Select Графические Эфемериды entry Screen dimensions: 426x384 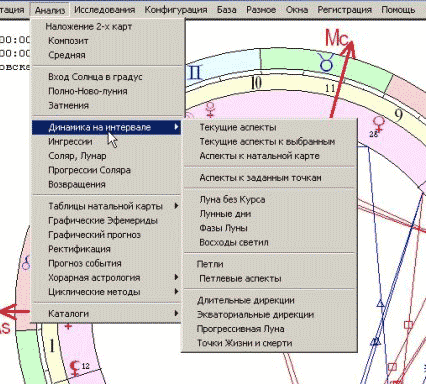(x=107, y=221)
